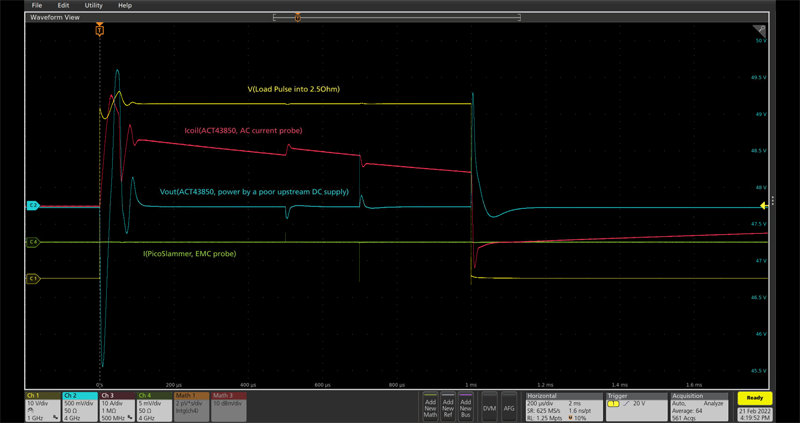Open the Utility menu
Image resolution: width=800 pixels, height=423 pixels.
click(93, 5)
